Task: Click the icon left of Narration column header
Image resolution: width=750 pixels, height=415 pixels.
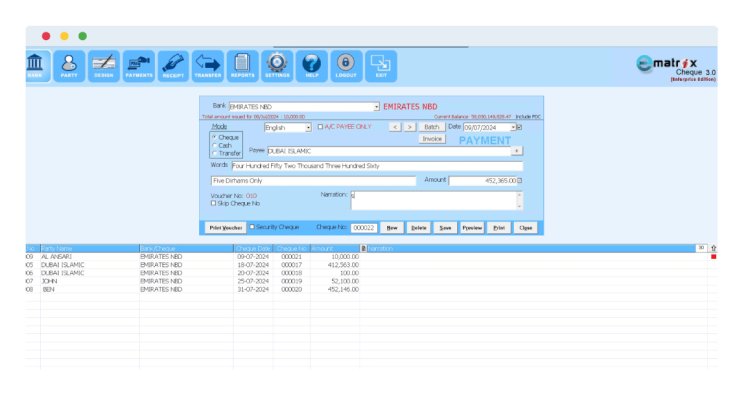Action: [364, 249]
